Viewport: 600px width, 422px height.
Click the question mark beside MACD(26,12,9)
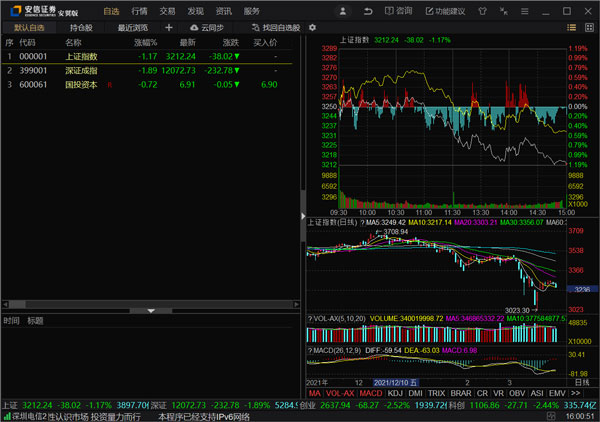point(310,350)
